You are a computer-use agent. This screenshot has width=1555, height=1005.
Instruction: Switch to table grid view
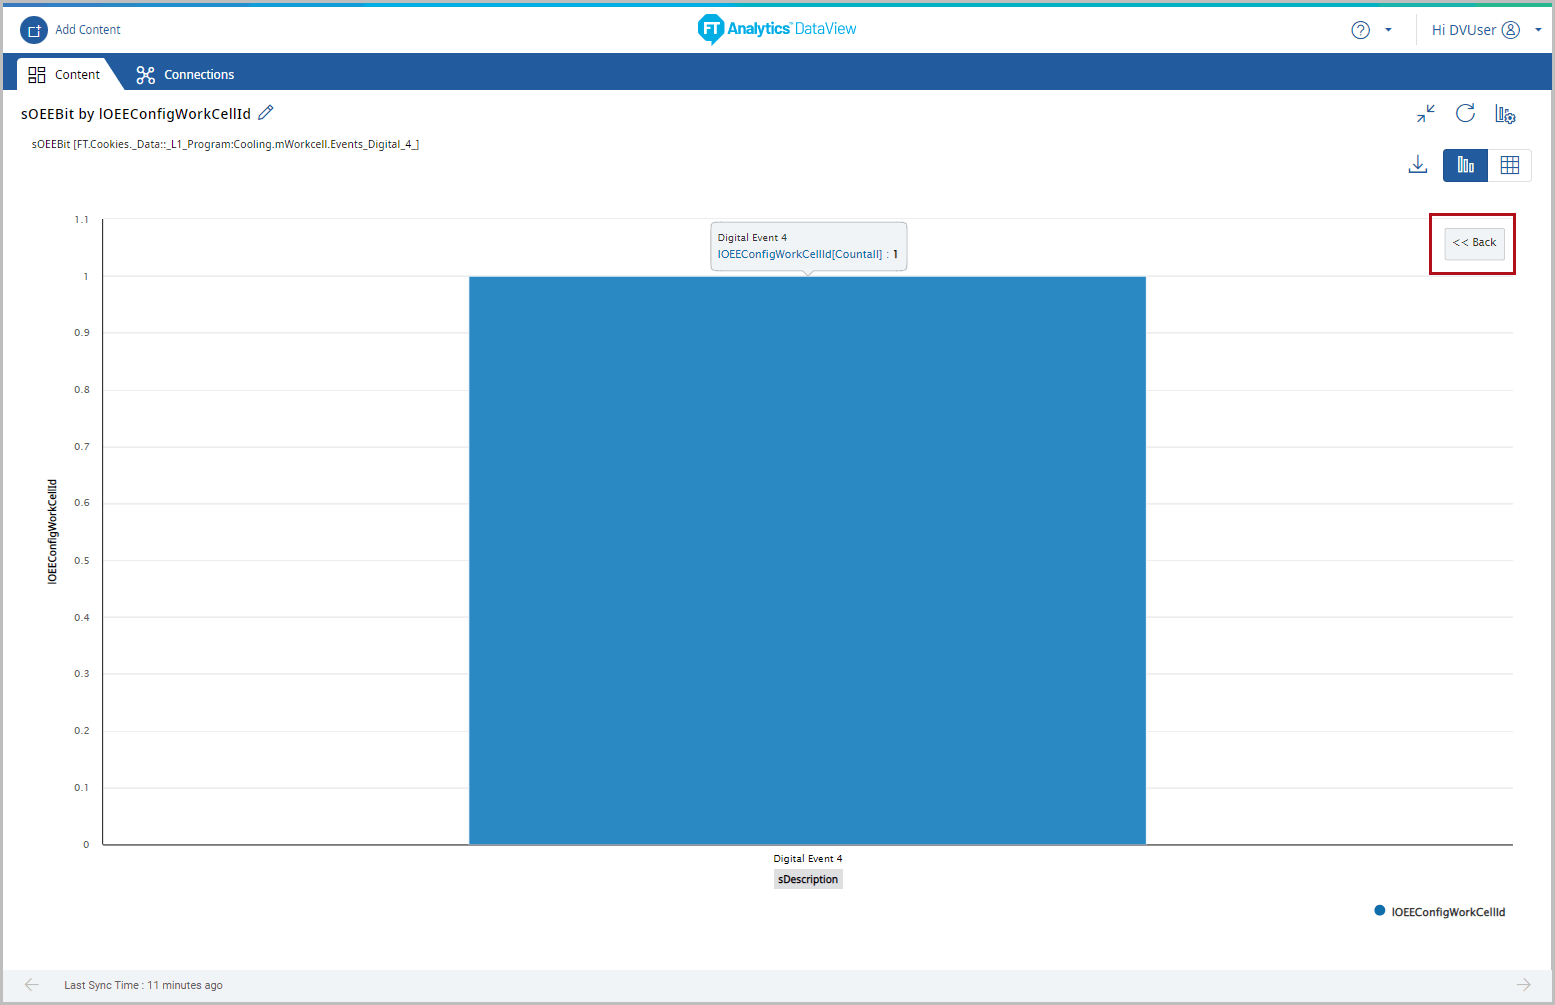click(x=1510, y=165)
